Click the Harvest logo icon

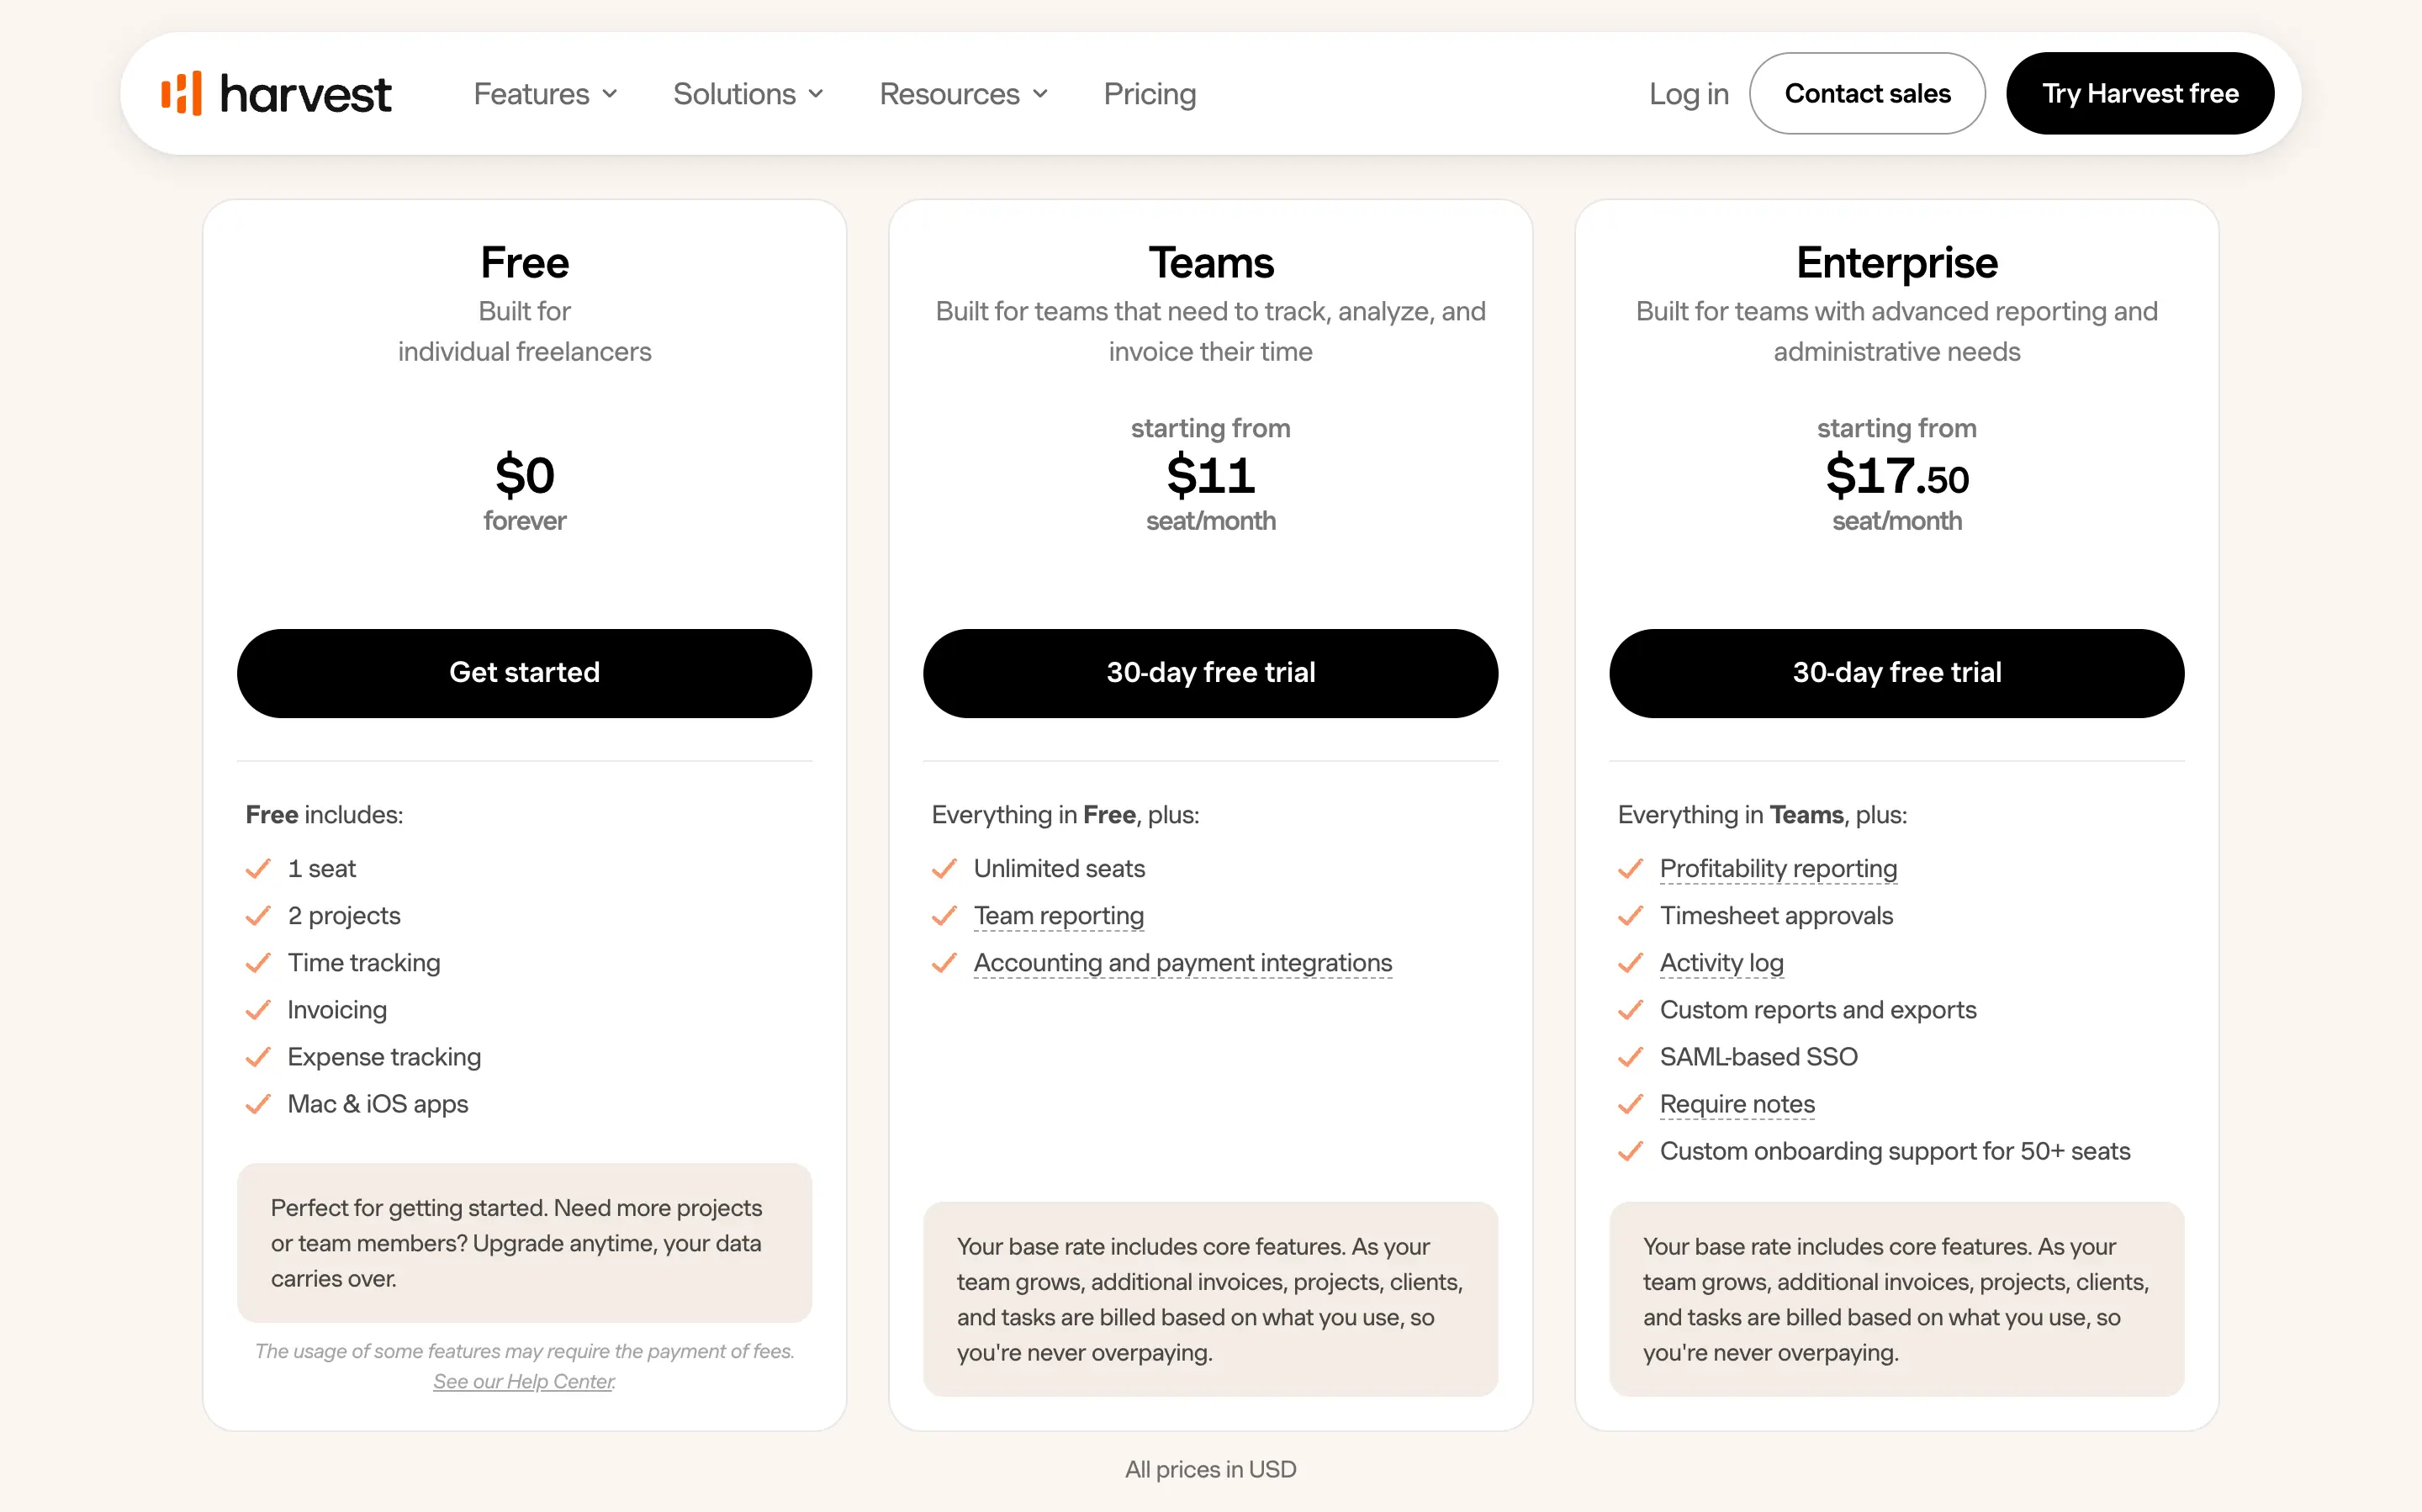click(181, 93)
